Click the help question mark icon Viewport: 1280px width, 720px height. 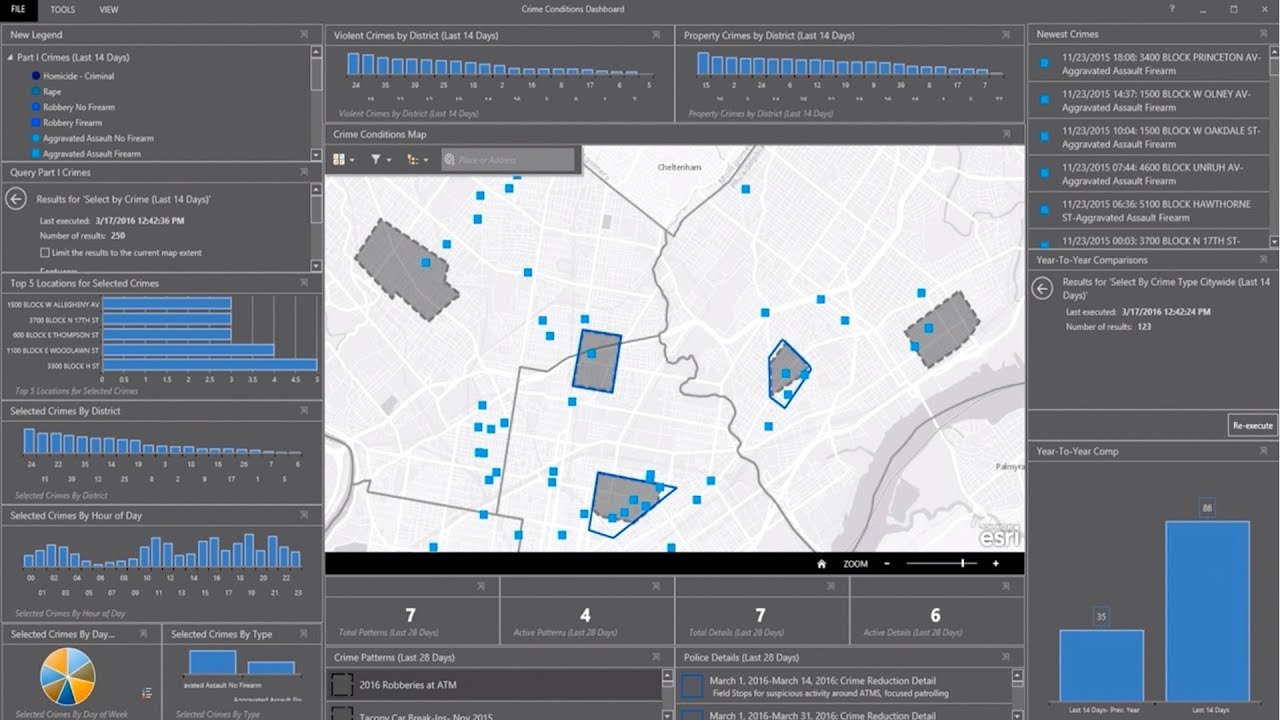tap(1172, 9)
